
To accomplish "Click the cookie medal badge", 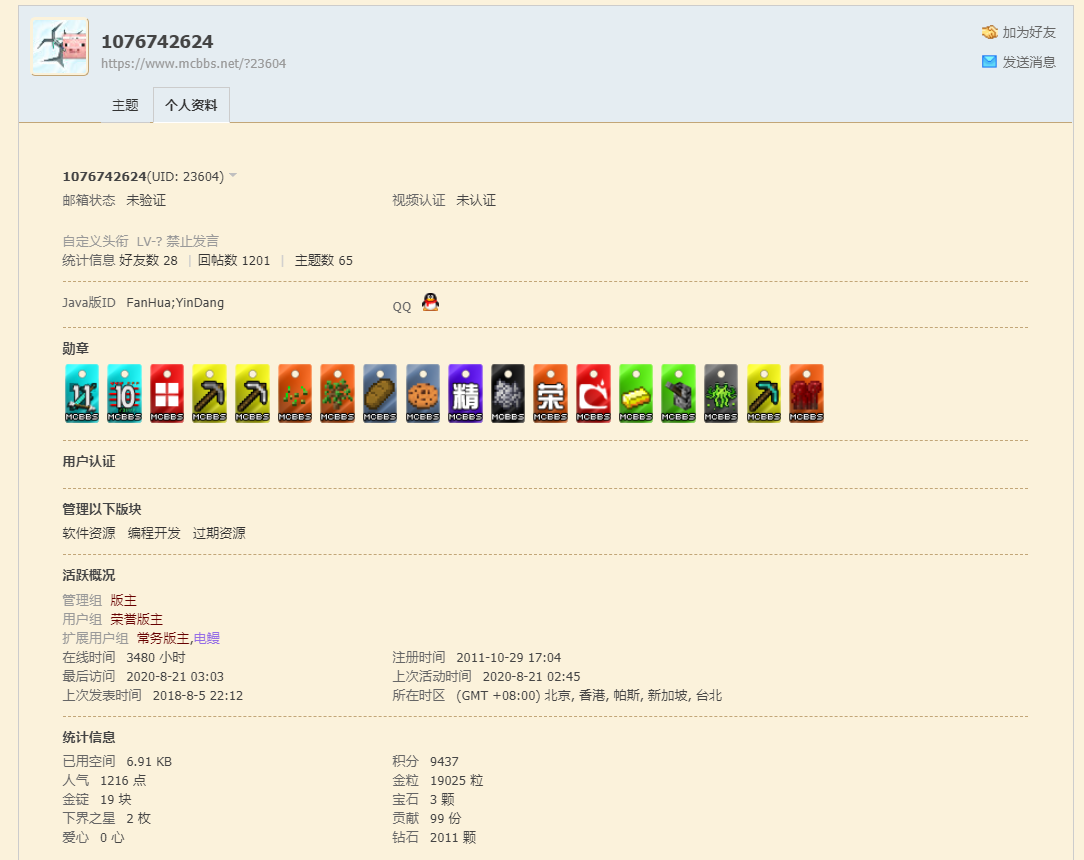I will coord(423,393).
